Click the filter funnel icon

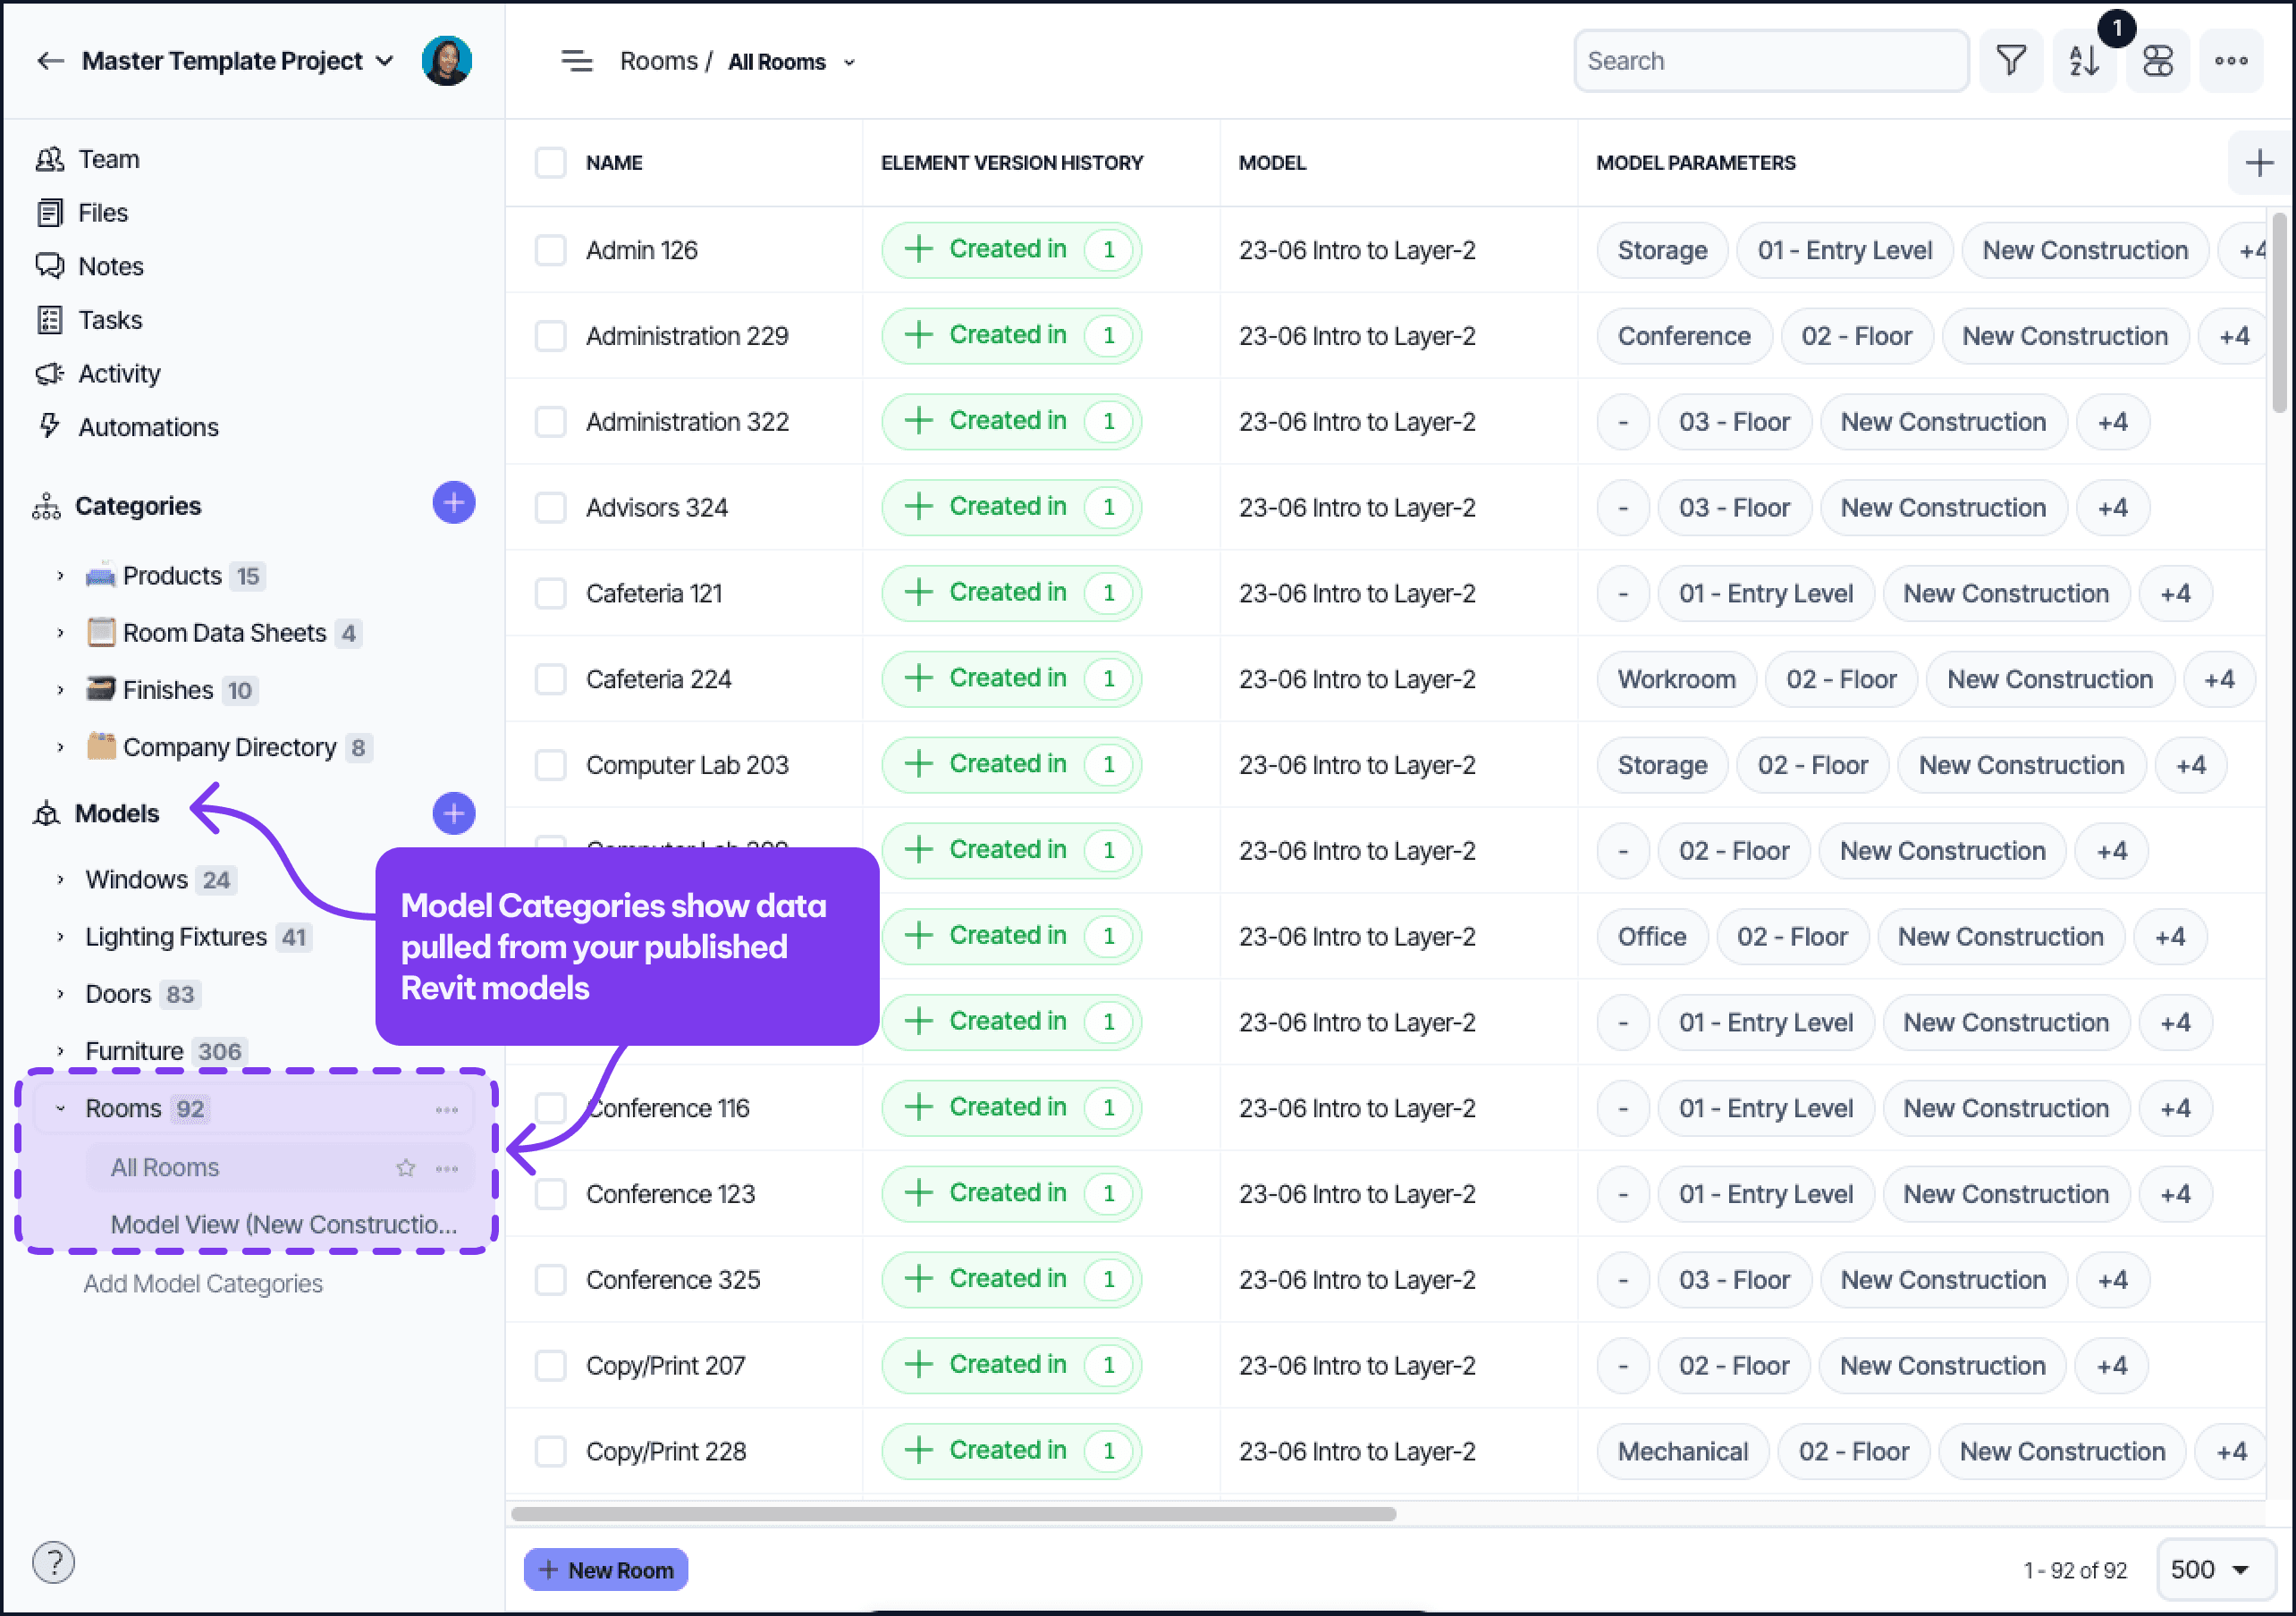point(2010,61)
